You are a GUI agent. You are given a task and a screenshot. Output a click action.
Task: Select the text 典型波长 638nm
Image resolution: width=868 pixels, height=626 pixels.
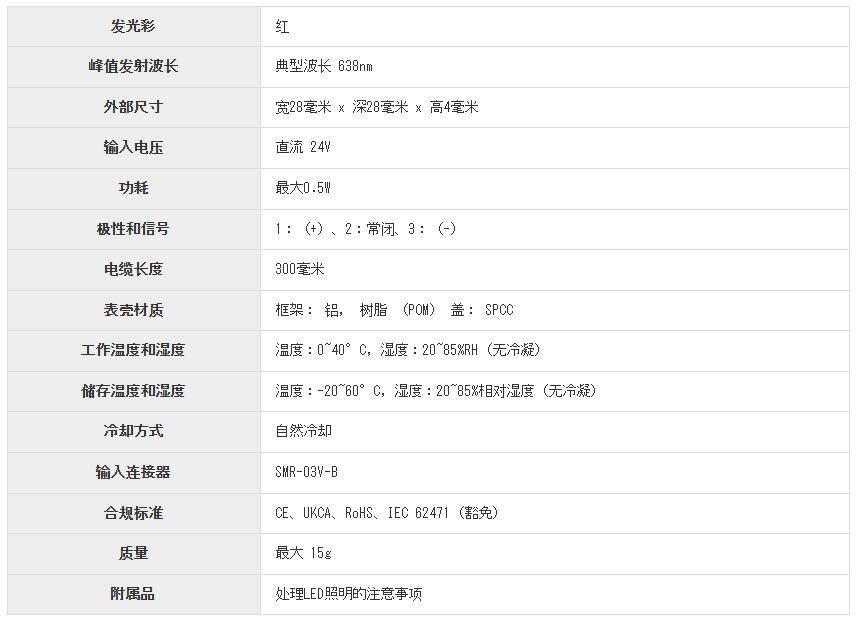point(324,66)
